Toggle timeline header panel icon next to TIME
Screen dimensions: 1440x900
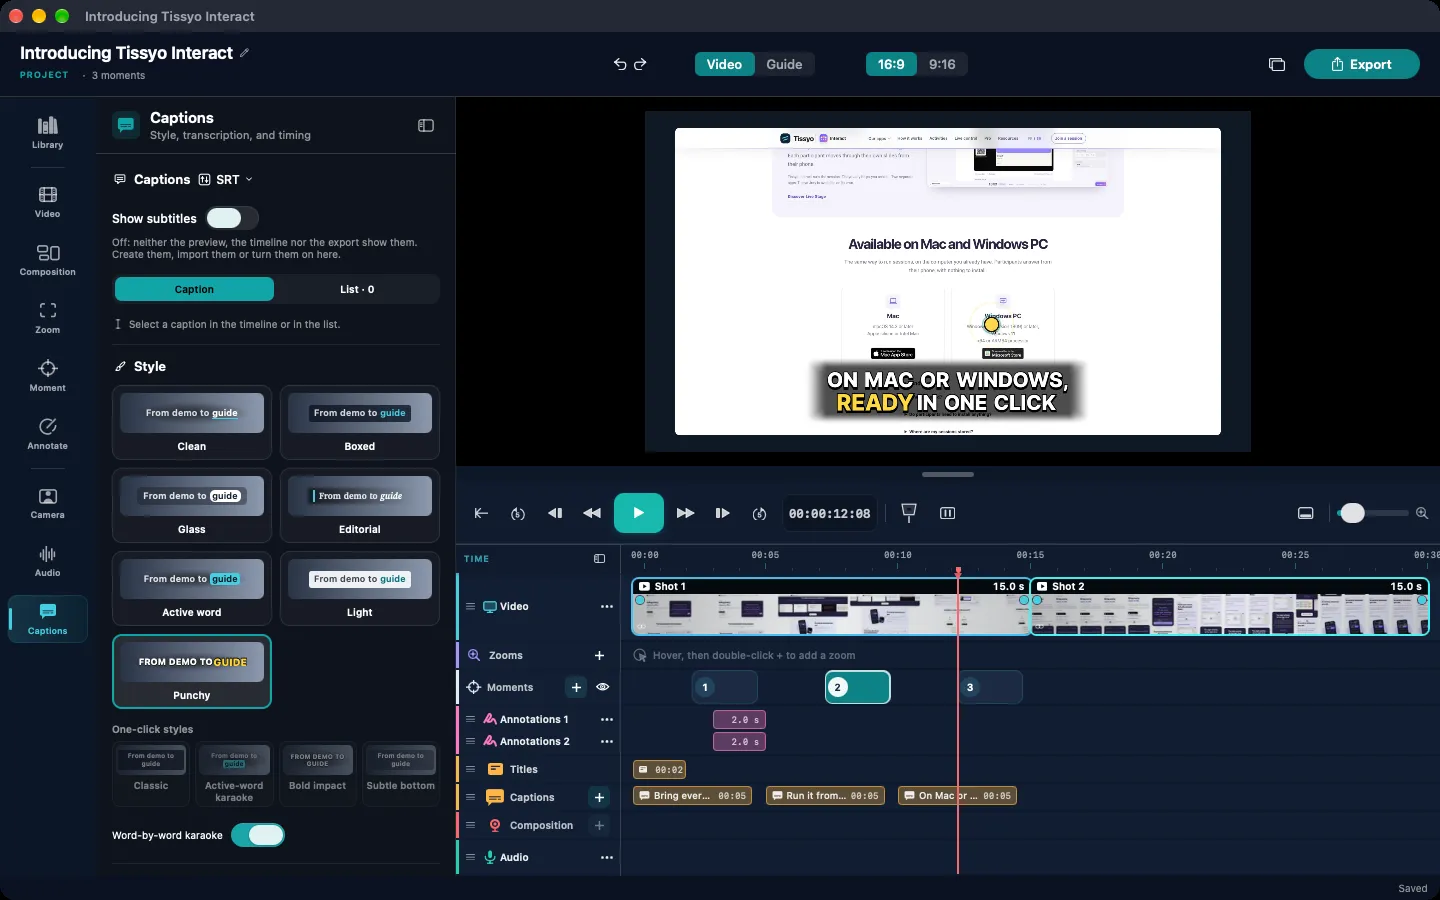(x=599, y=559)
